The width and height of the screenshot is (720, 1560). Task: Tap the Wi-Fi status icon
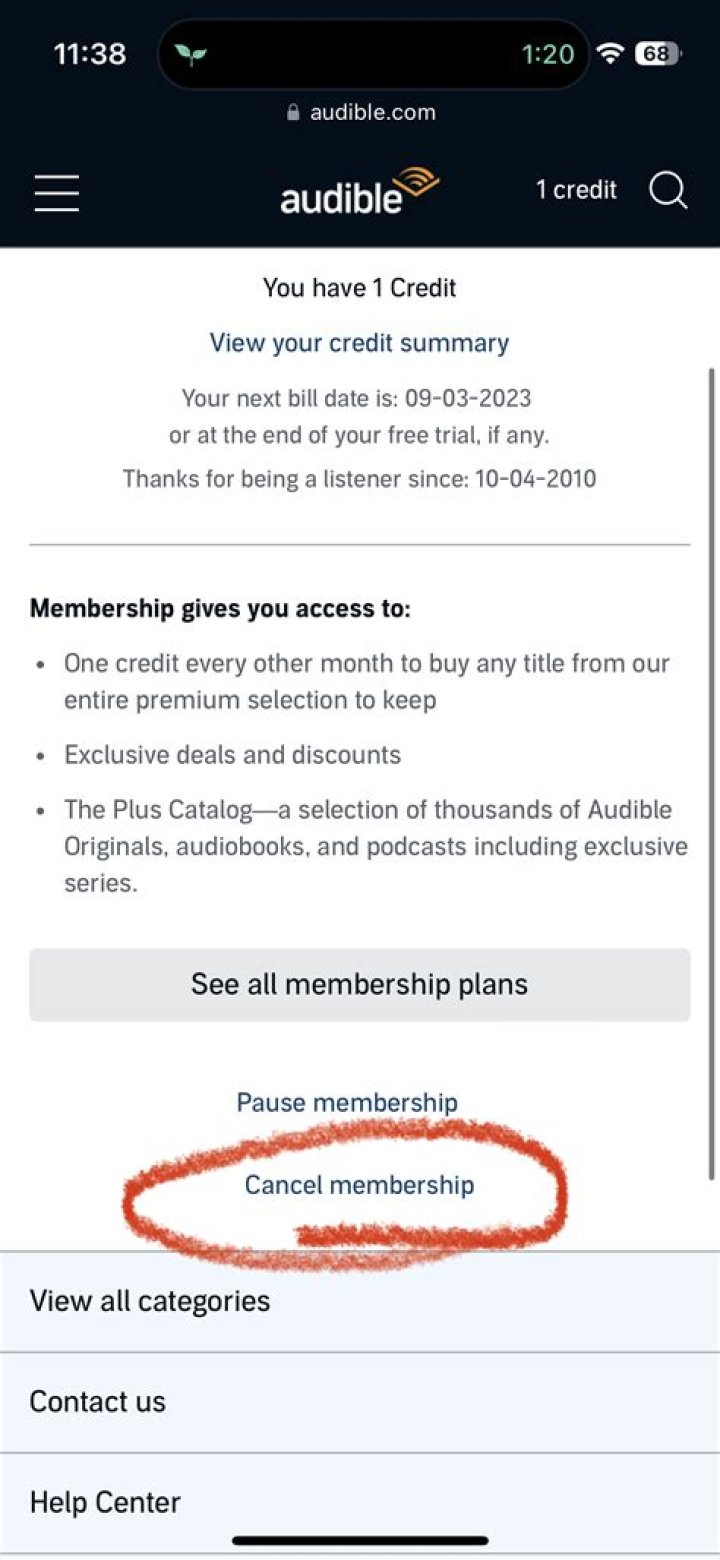[610, 53]
